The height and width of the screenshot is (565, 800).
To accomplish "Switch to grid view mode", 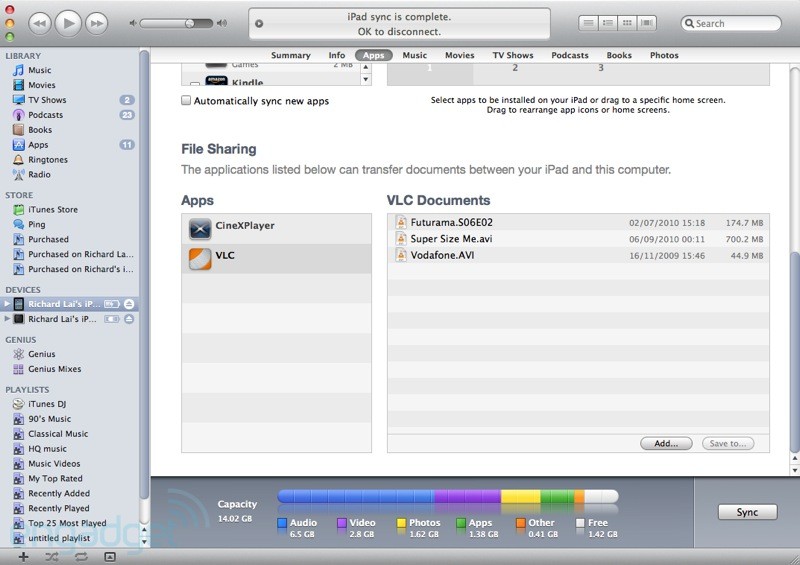I will (627, 23).
